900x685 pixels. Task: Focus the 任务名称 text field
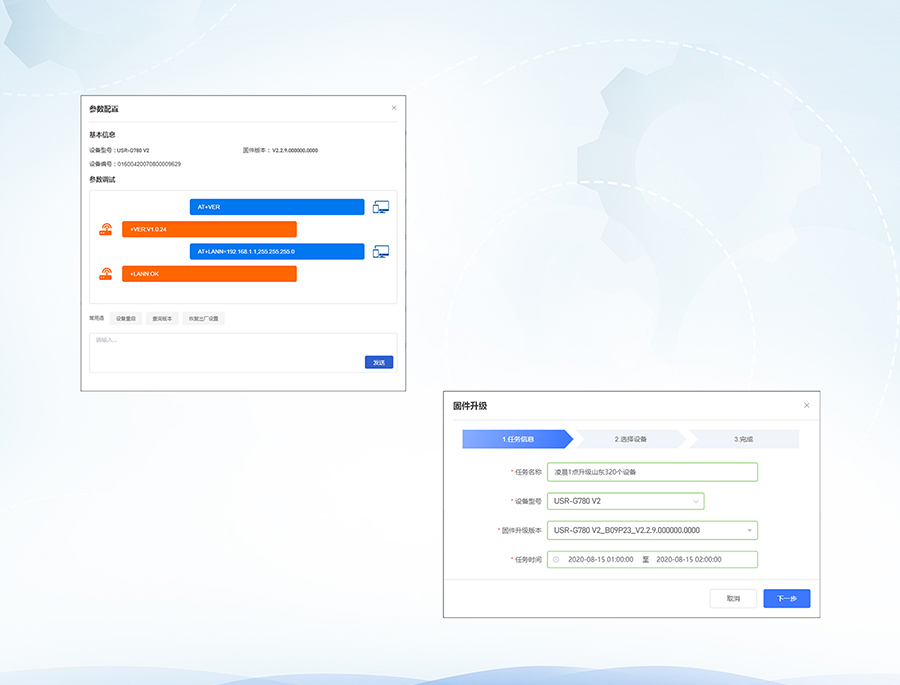pos(652,472)
